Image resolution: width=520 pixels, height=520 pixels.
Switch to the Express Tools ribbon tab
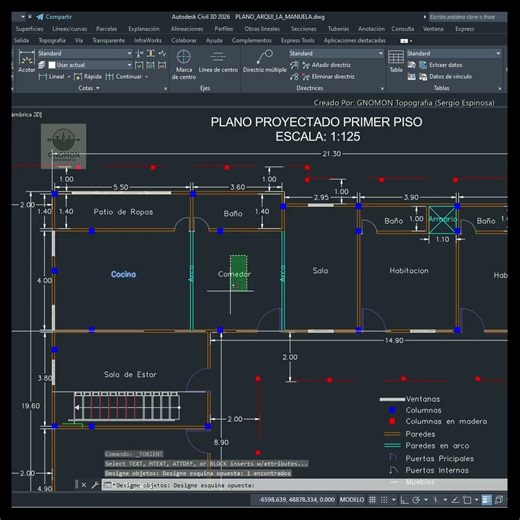click(298, 40)
